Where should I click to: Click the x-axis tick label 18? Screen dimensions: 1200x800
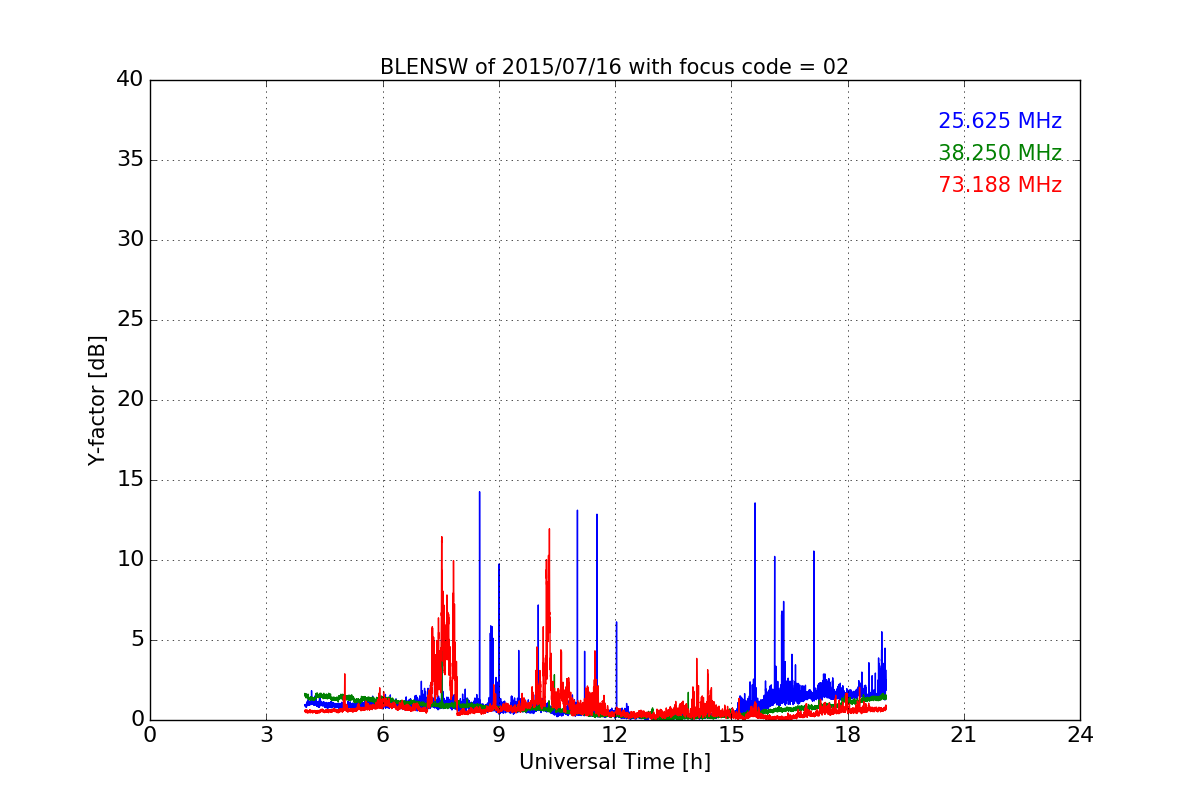point(848,734)
